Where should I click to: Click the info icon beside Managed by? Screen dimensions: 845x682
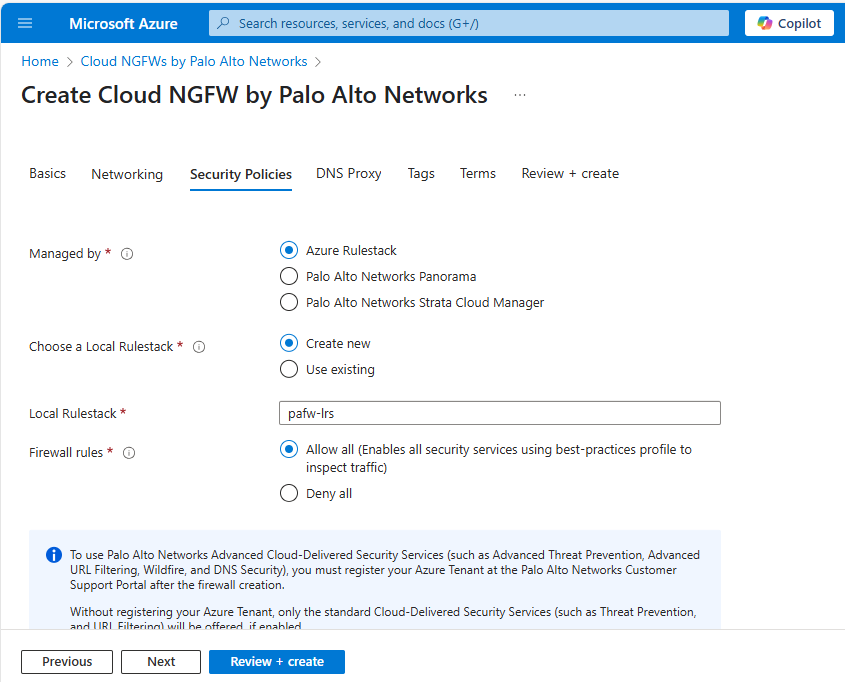(127, 254)
